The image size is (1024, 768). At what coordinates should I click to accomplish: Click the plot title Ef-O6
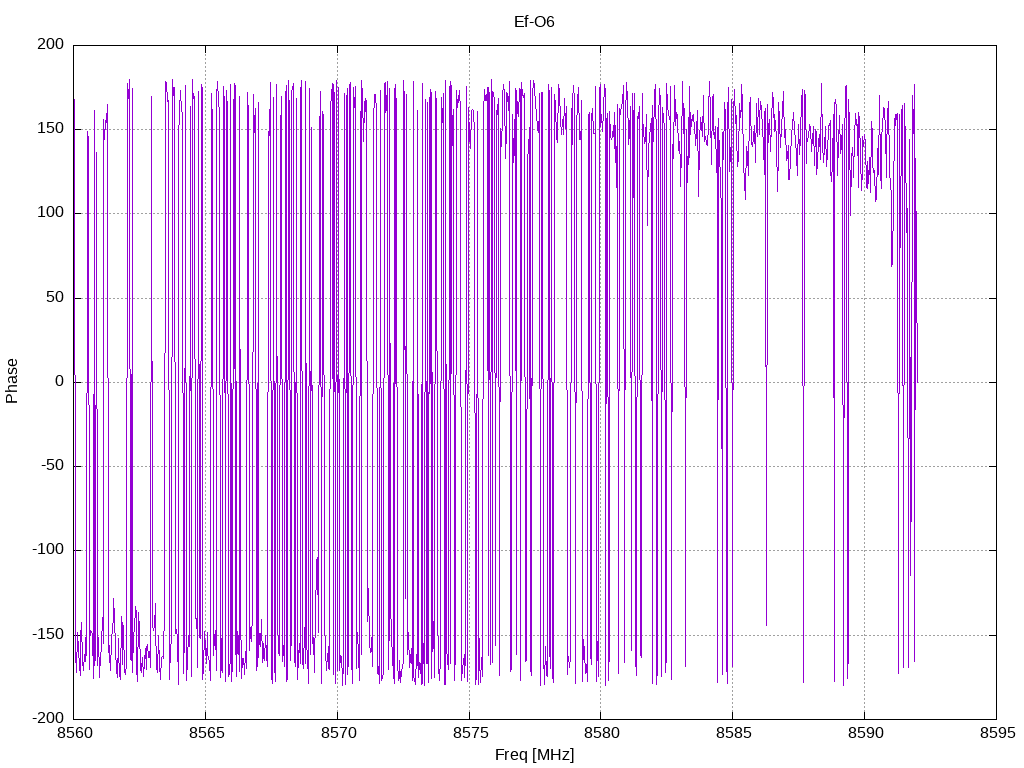pyautogui.click(x=534, y=22)
